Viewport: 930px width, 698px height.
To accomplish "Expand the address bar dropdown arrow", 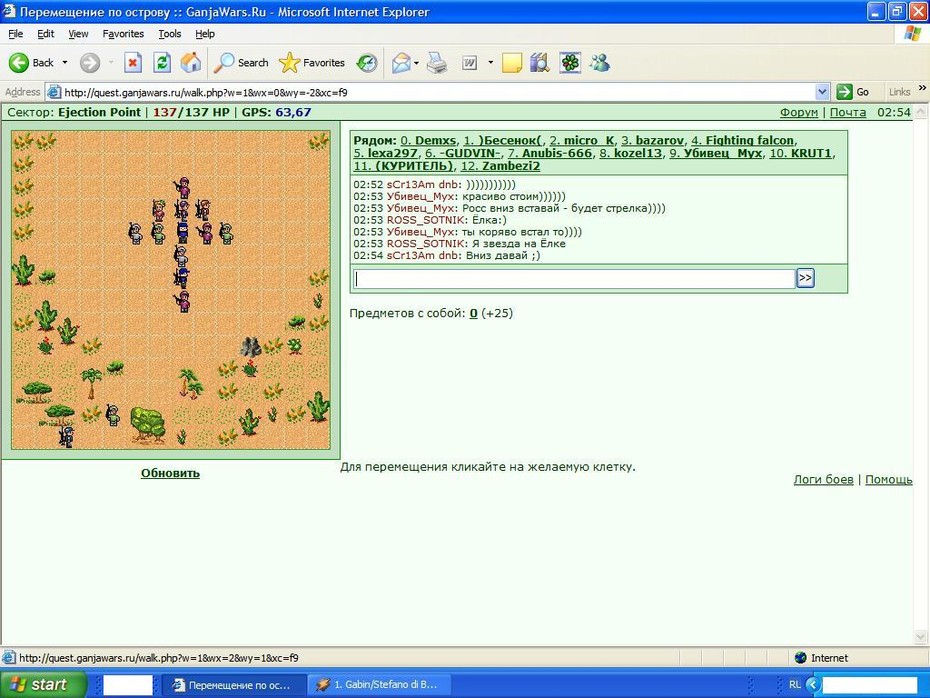I will [x=822, y=92].
